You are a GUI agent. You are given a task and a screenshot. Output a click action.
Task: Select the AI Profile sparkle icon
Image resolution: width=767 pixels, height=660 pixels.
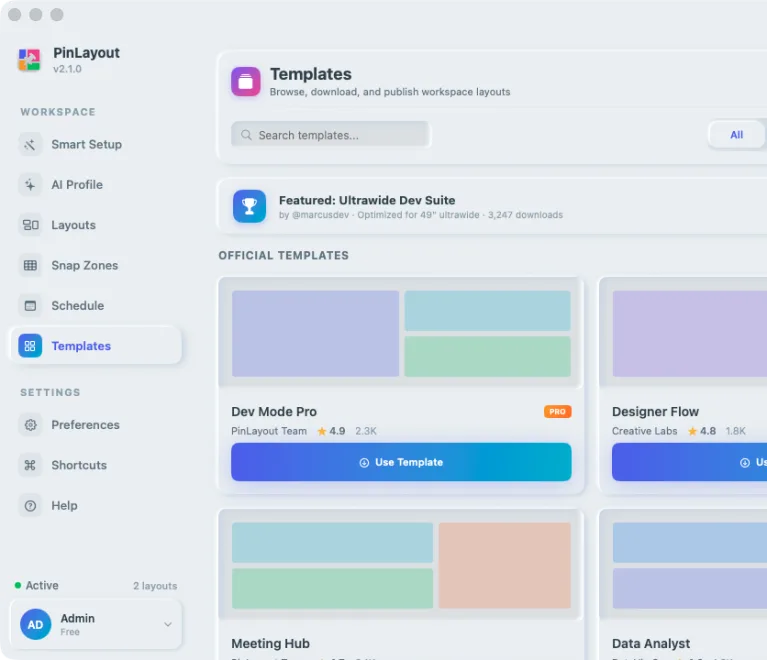pyautogui.click(x=30, y=185)
